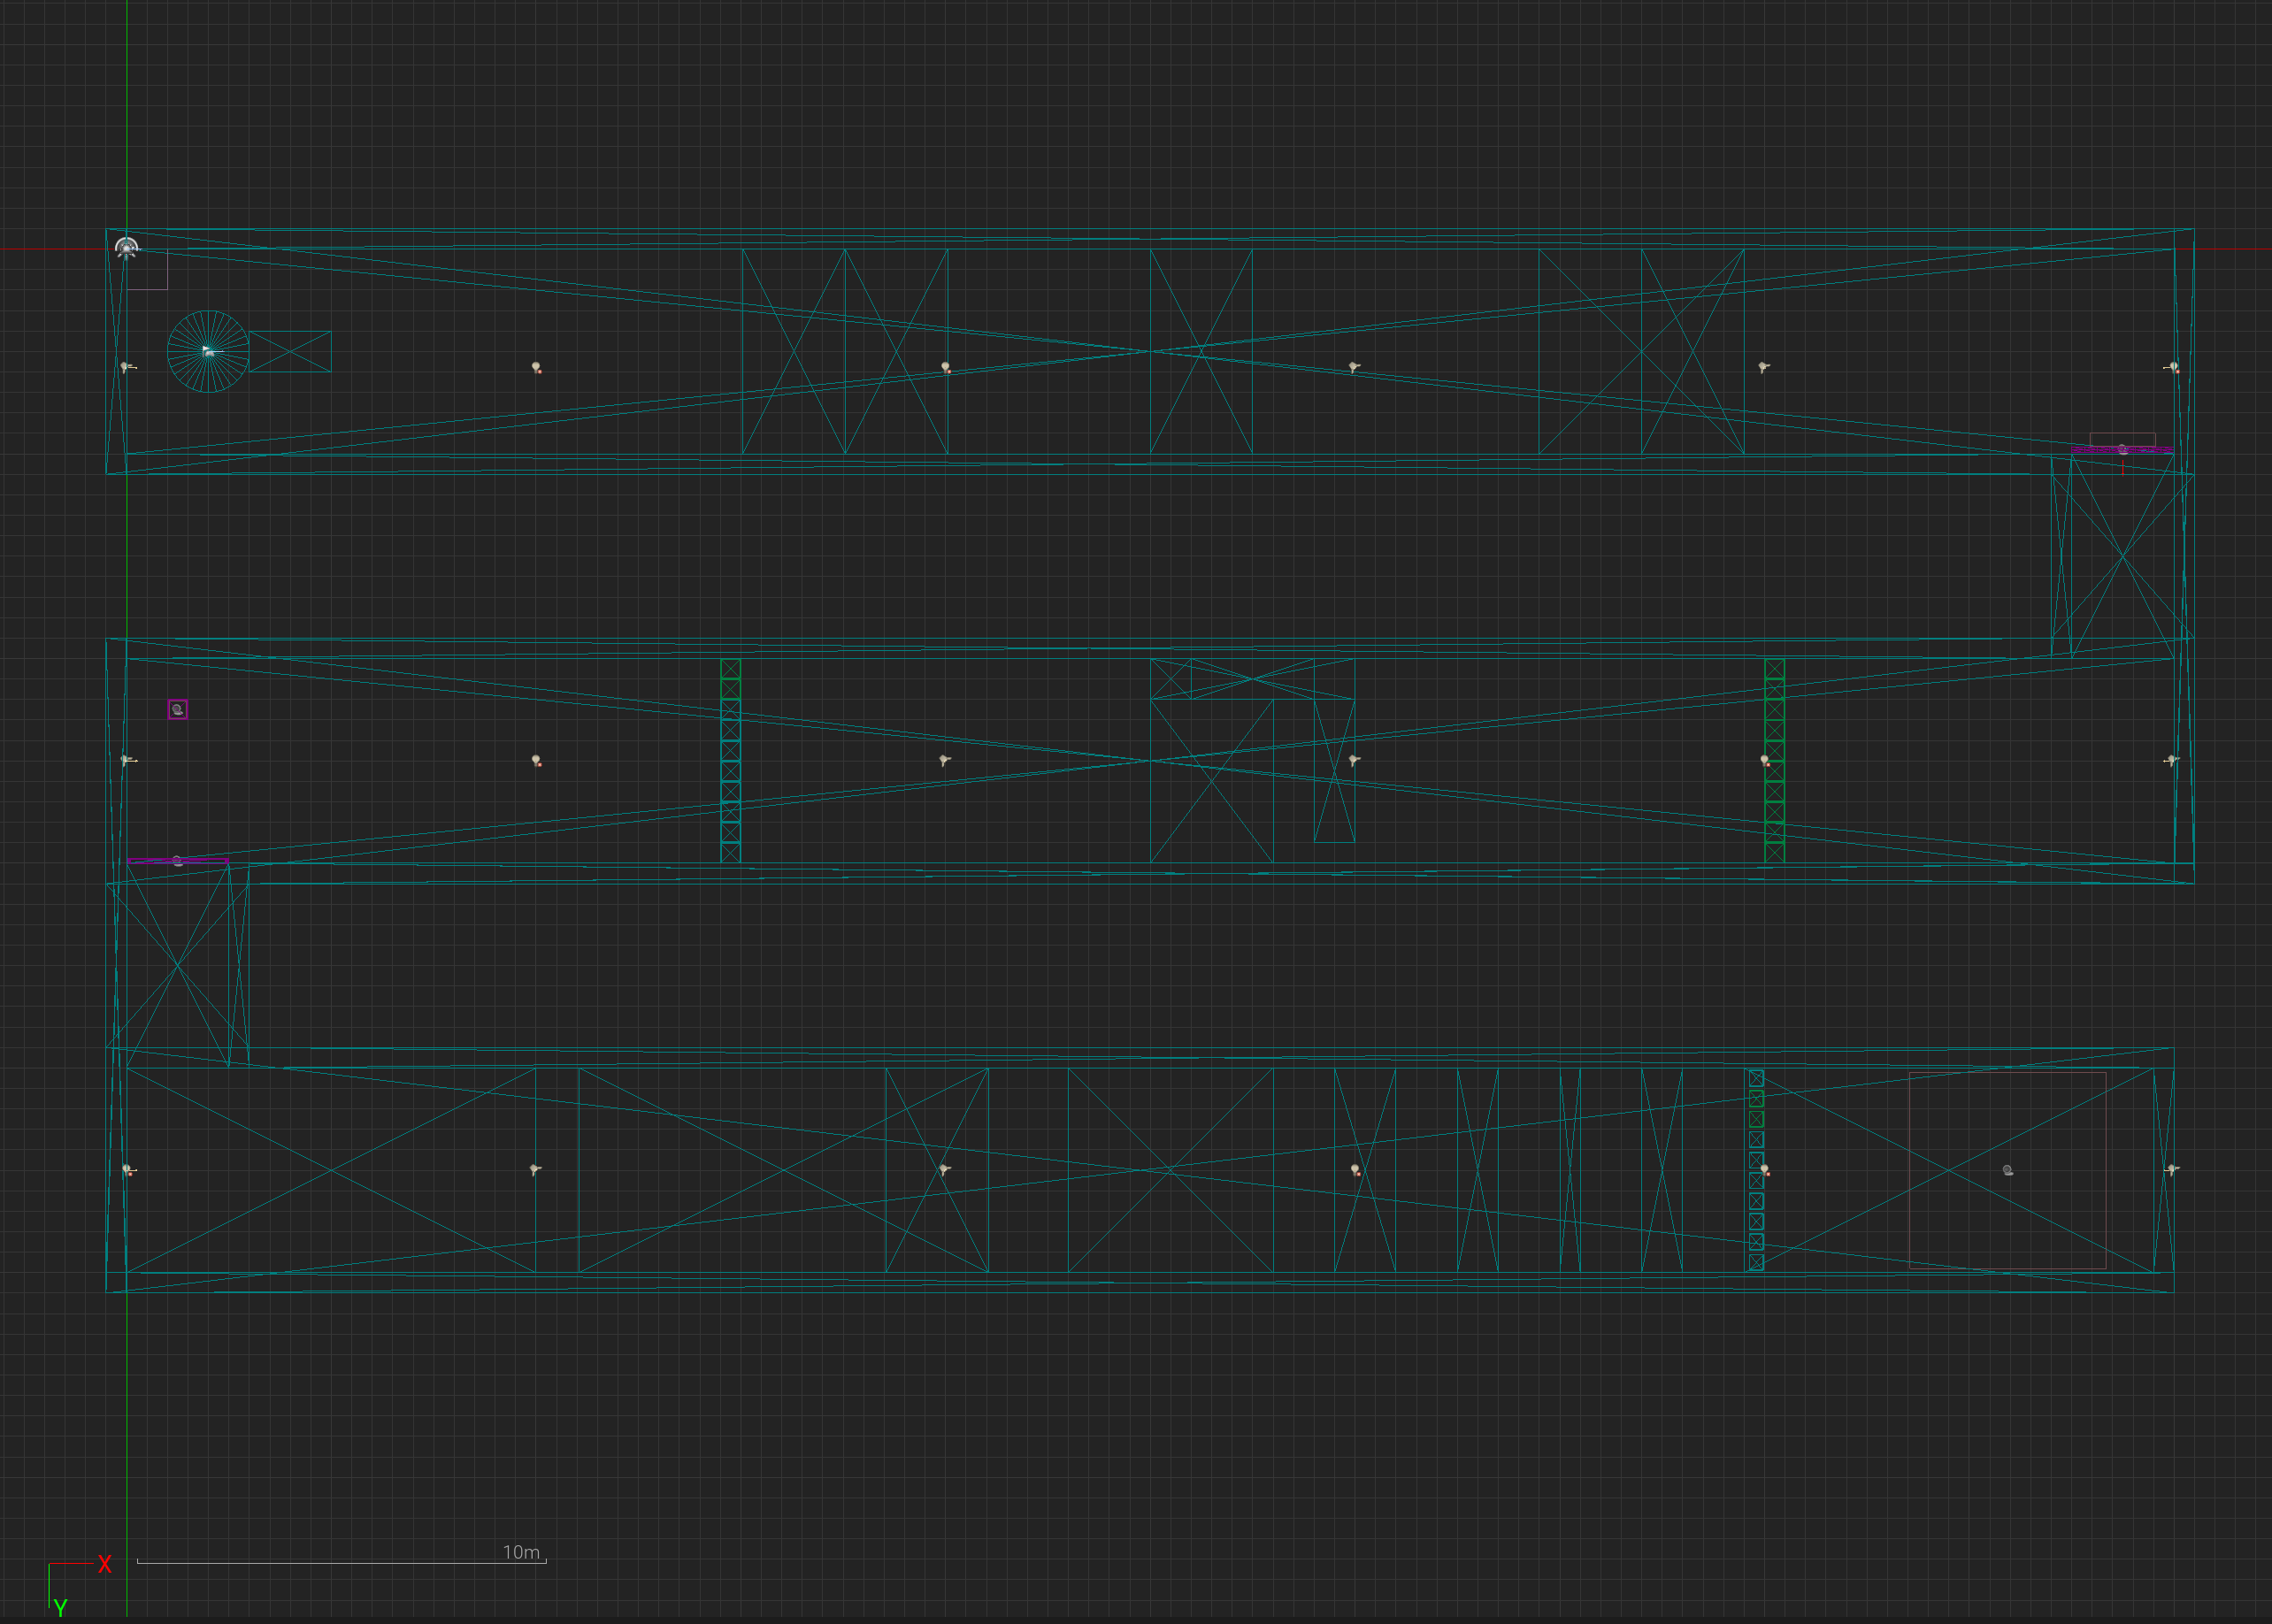Select the icon inside the small magenta square
This screenshot has width=2272, height=1624.
178,709
